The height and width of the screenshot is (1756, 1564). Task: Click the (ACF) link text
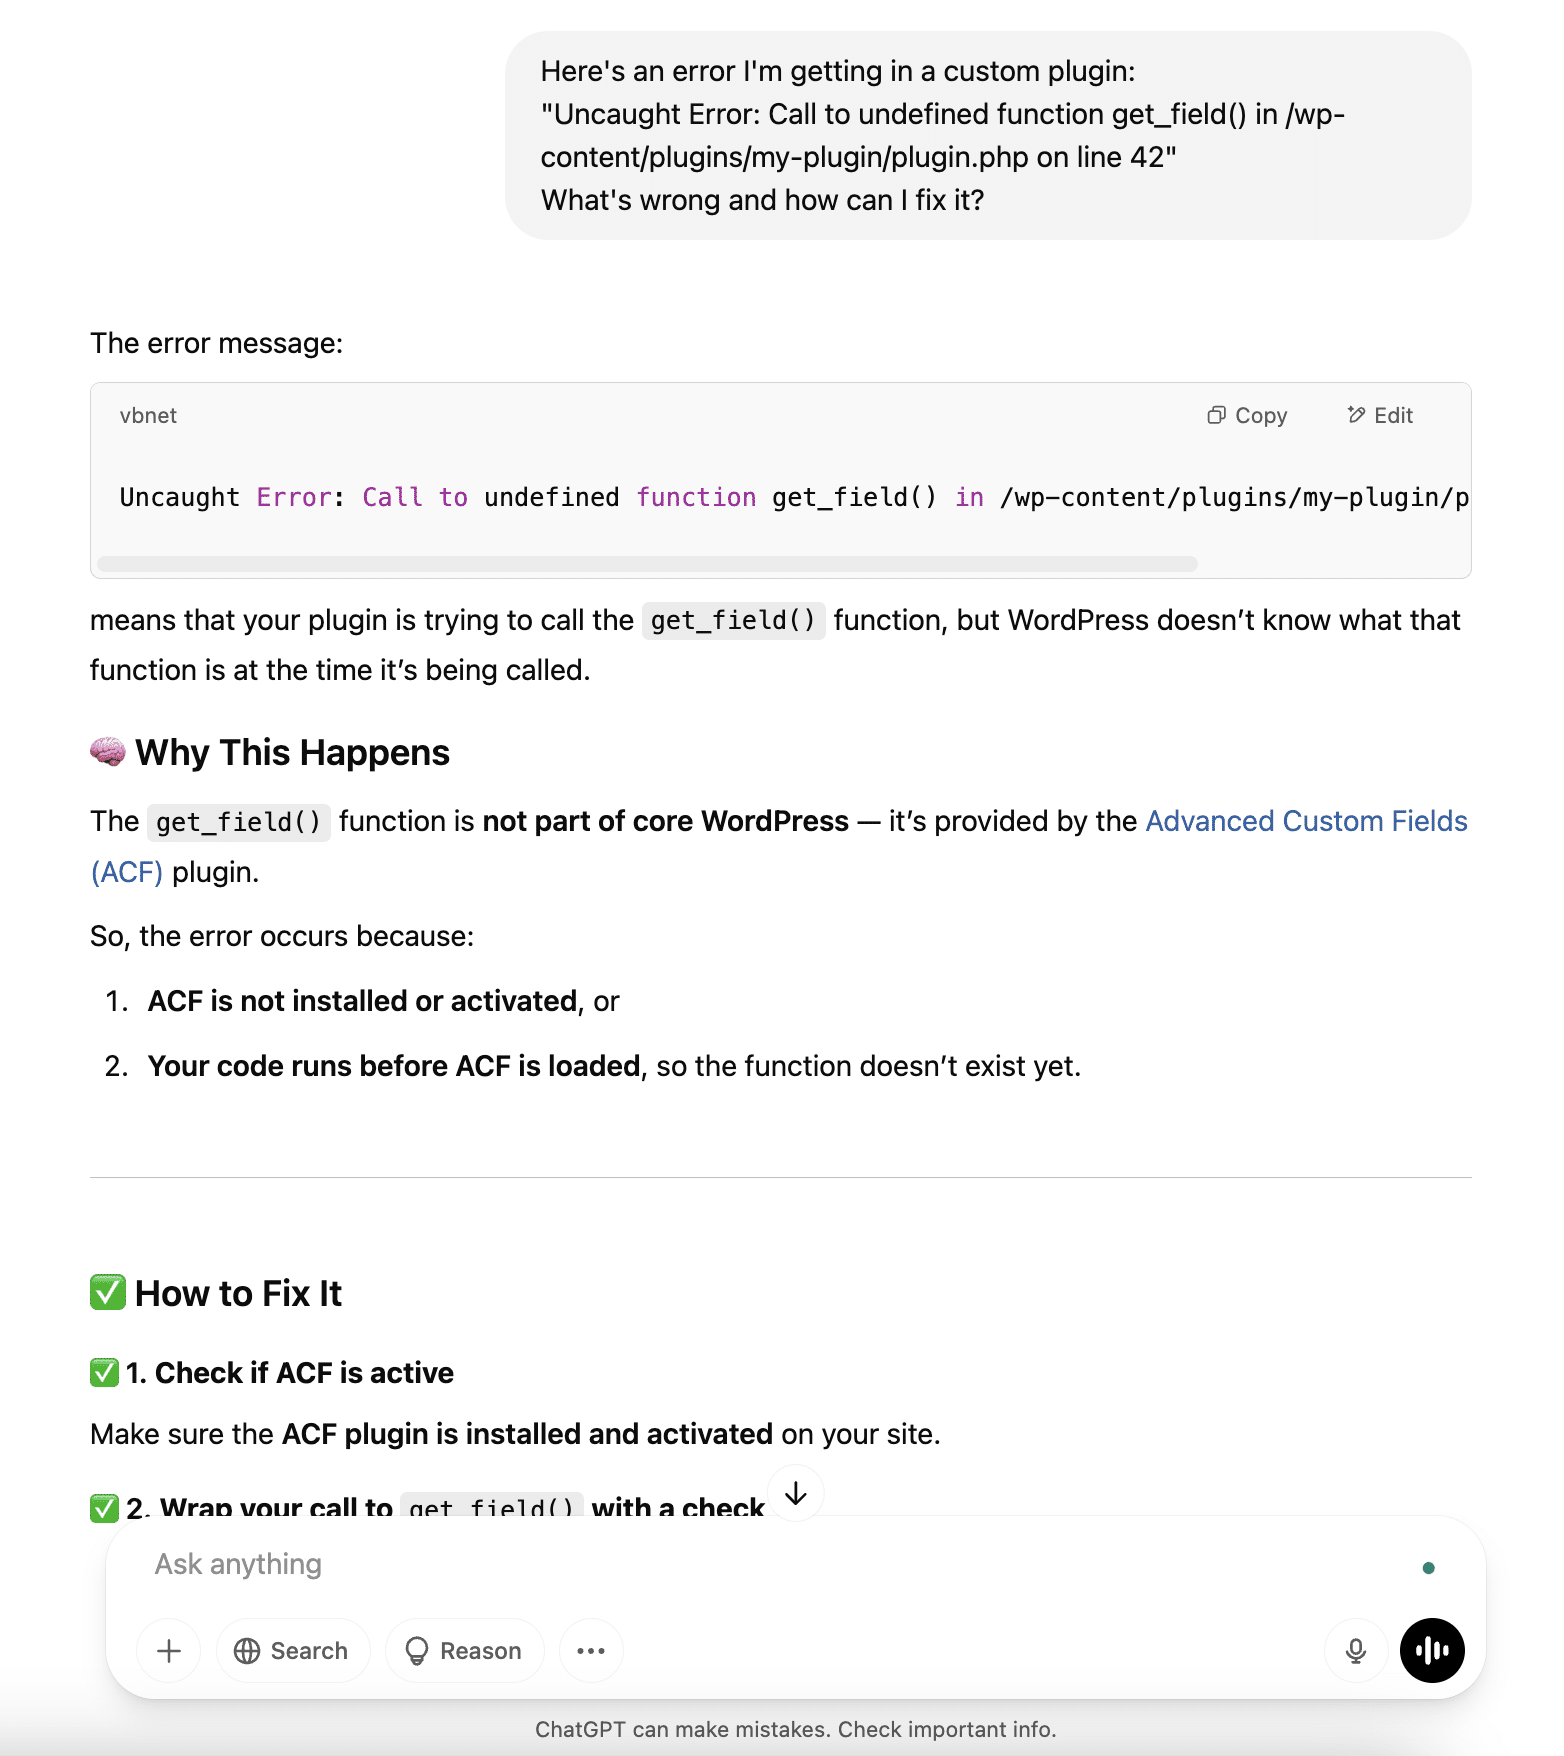127,872
